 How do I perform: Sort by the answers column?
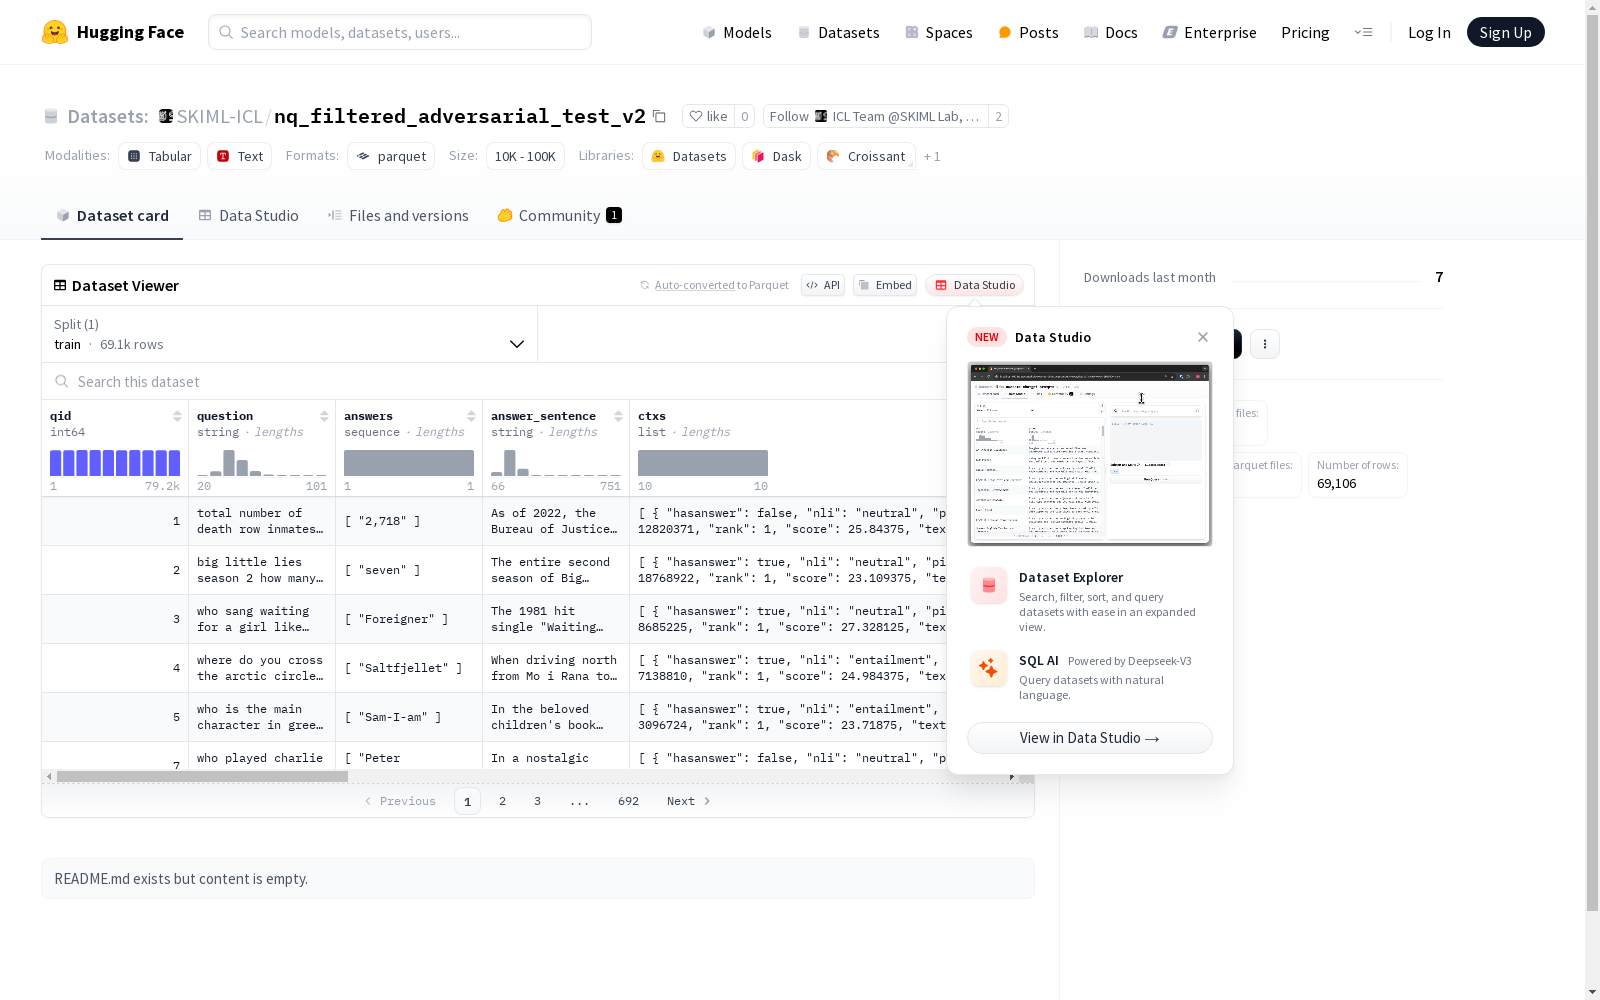click(471, 416)
